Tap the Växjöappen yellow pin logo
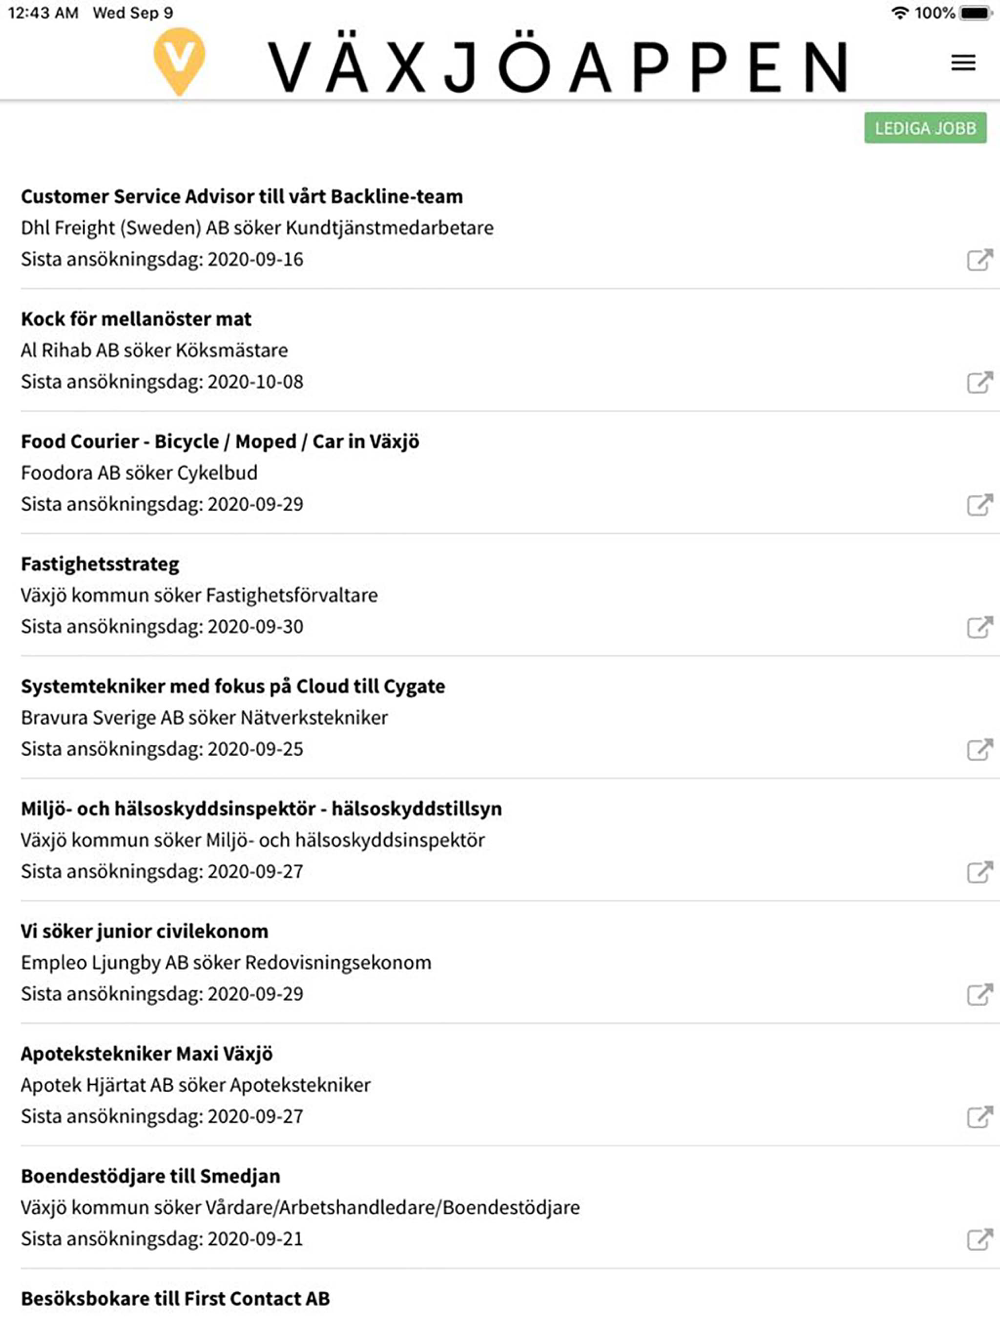 [180, 61]
